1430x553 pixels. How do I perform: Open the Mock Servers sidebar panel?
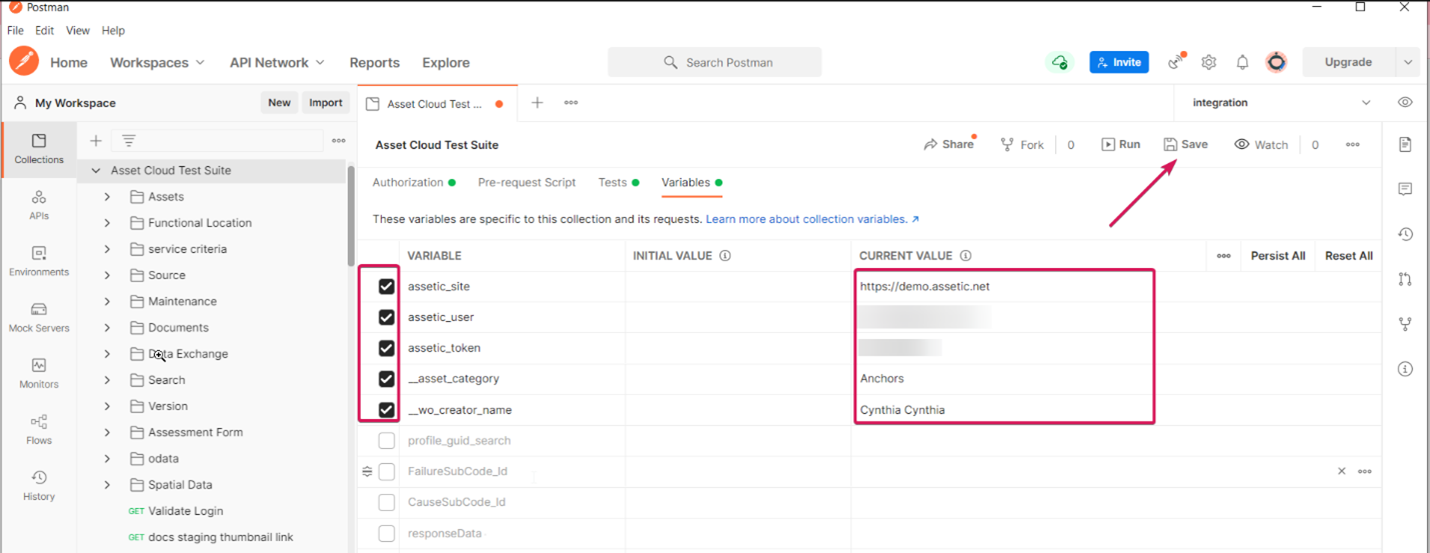(x=39, y=317)
